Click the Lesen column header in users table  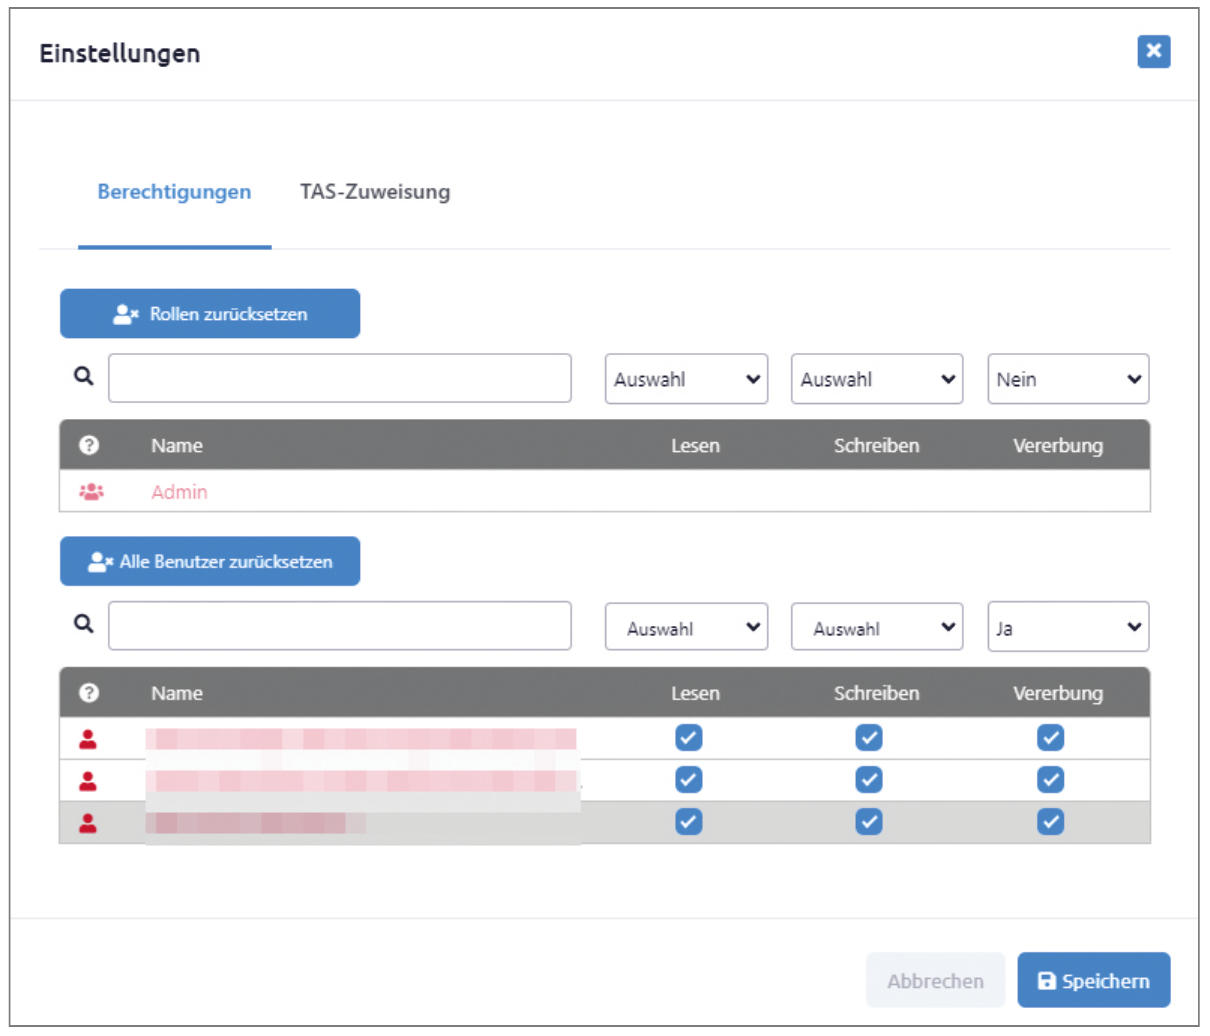tap(695, 693)
